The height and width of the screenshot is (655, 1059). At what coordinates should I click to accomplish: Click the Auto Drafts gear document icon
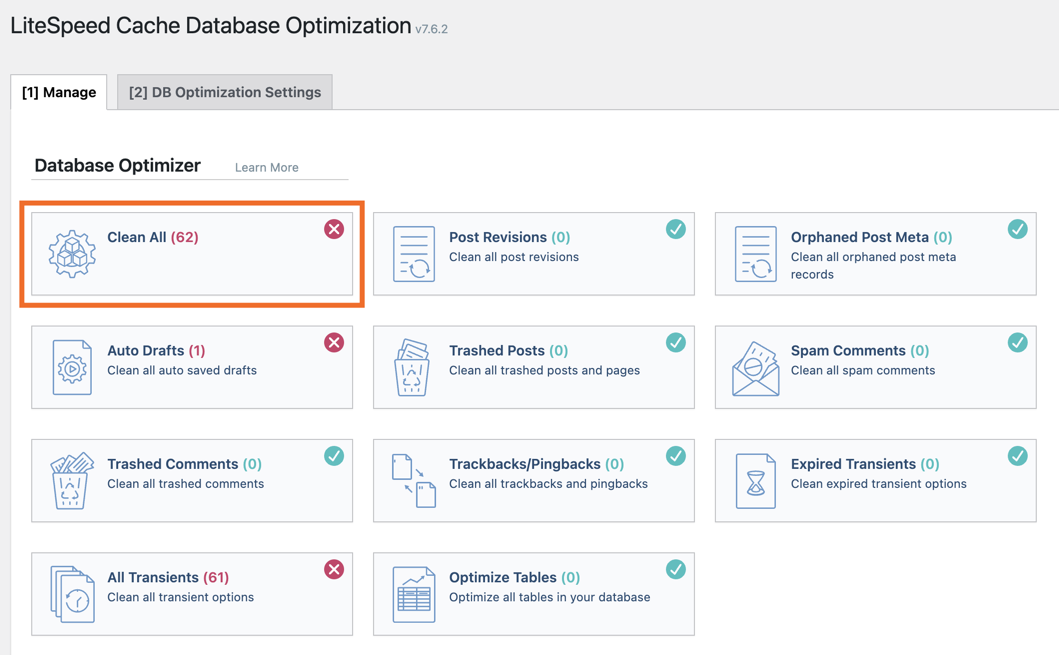click(72, 367)
